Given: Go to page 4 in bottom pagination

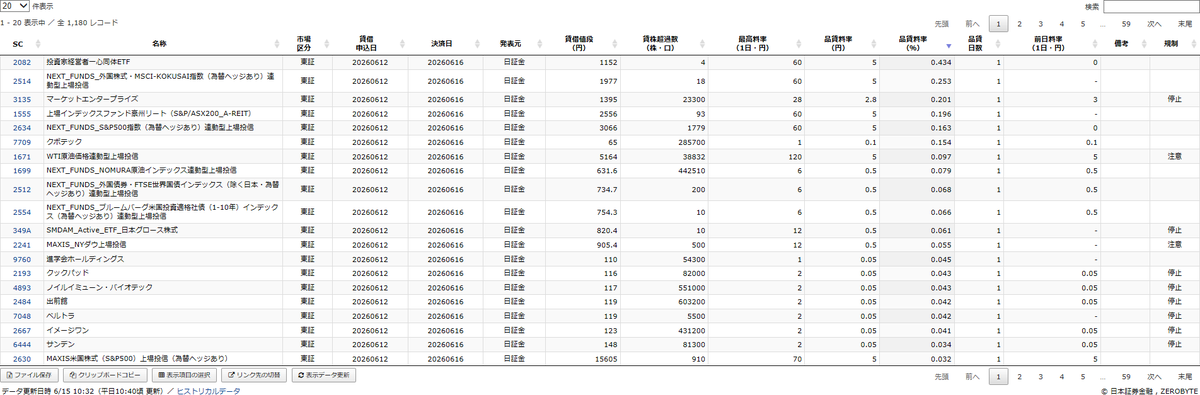Looking at the screenshot, I should point(1062,377).
